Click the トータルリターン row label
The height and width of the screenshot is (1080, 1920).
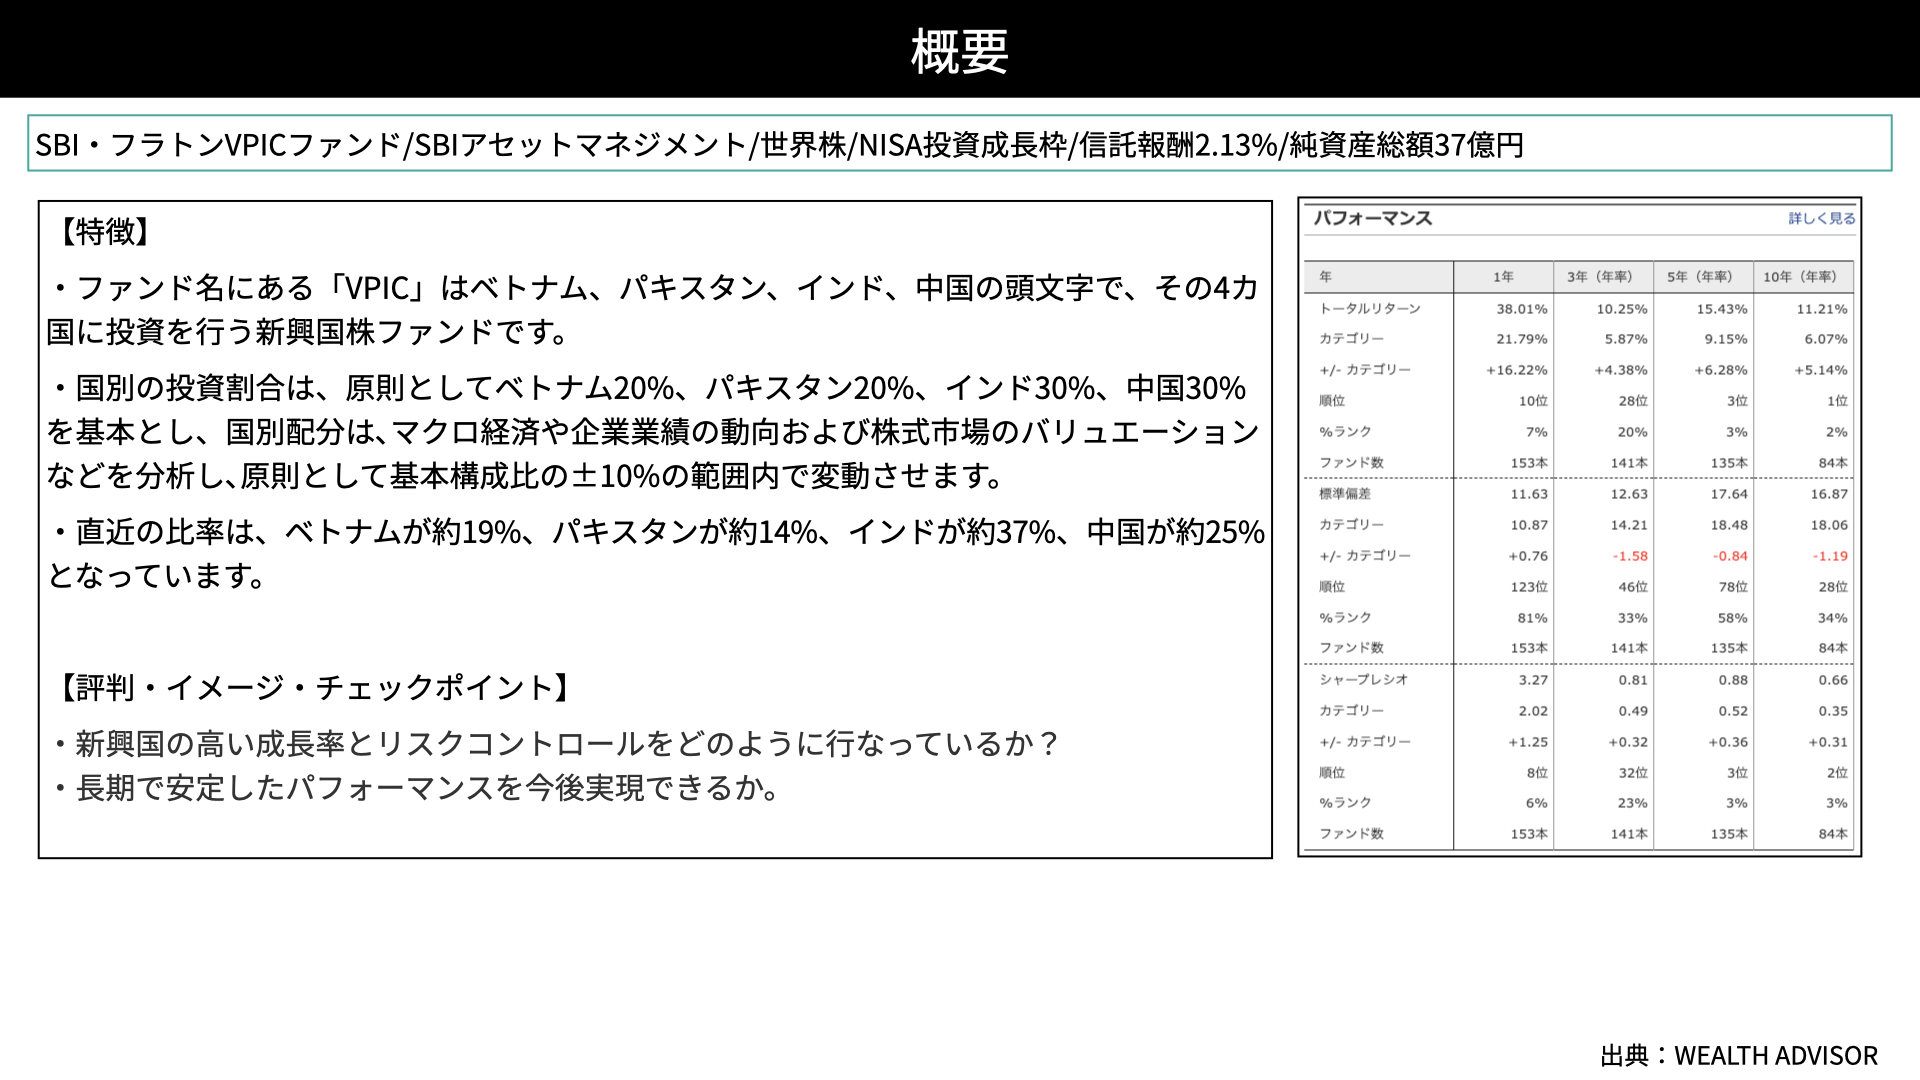point(1370,309)
